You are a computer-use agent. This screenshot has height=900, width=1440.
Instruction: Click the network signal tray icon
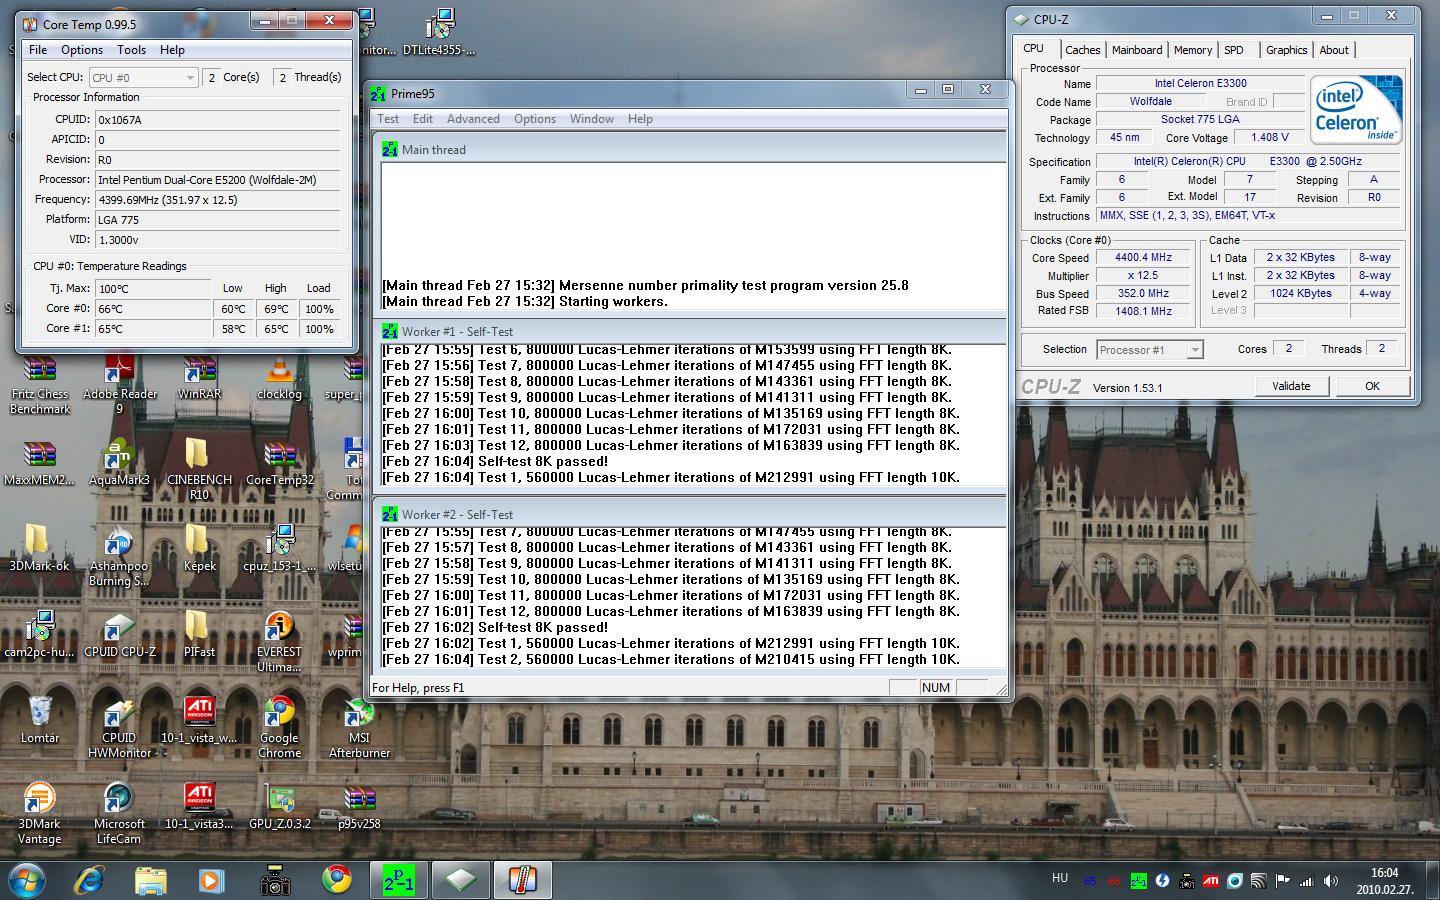click(x=1306, y=881)
